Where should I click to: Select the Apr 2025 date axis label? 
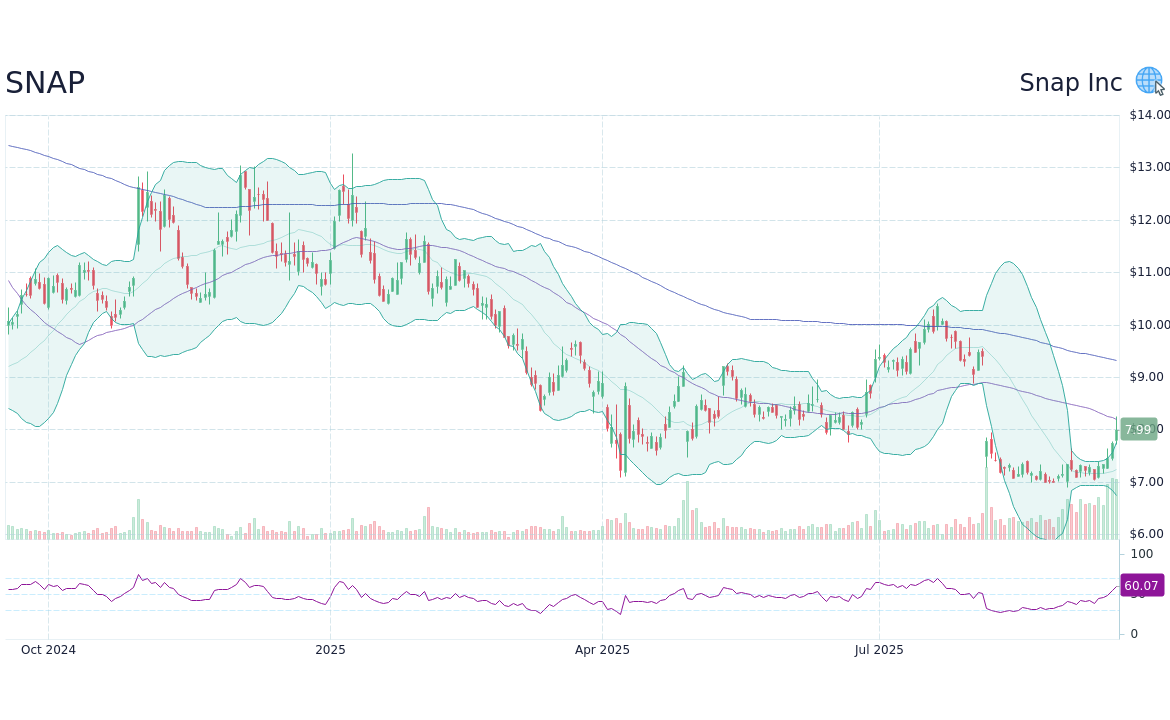click(602, 649)
